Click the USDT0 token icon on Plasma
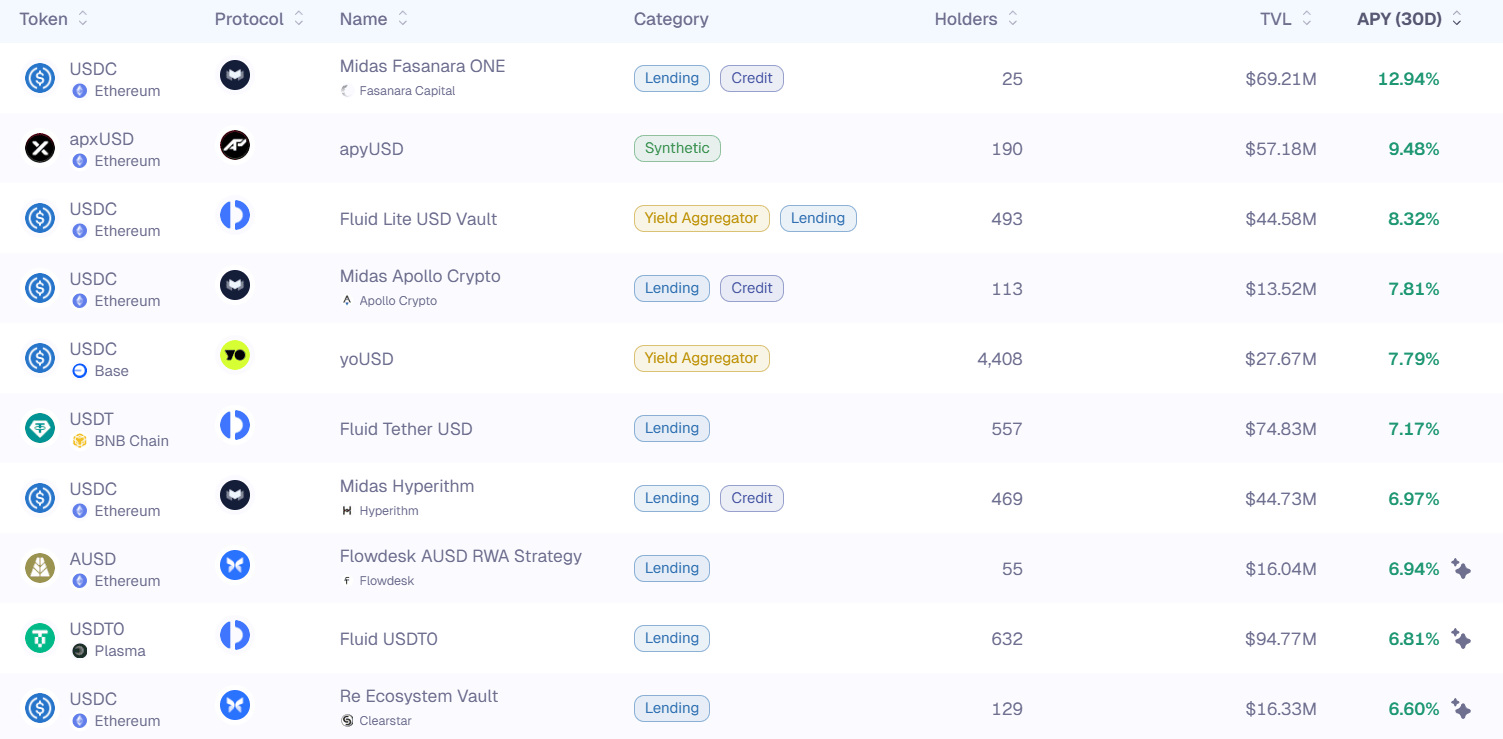Viewport: 1503px width, 739px height. [x=40, y=638]
